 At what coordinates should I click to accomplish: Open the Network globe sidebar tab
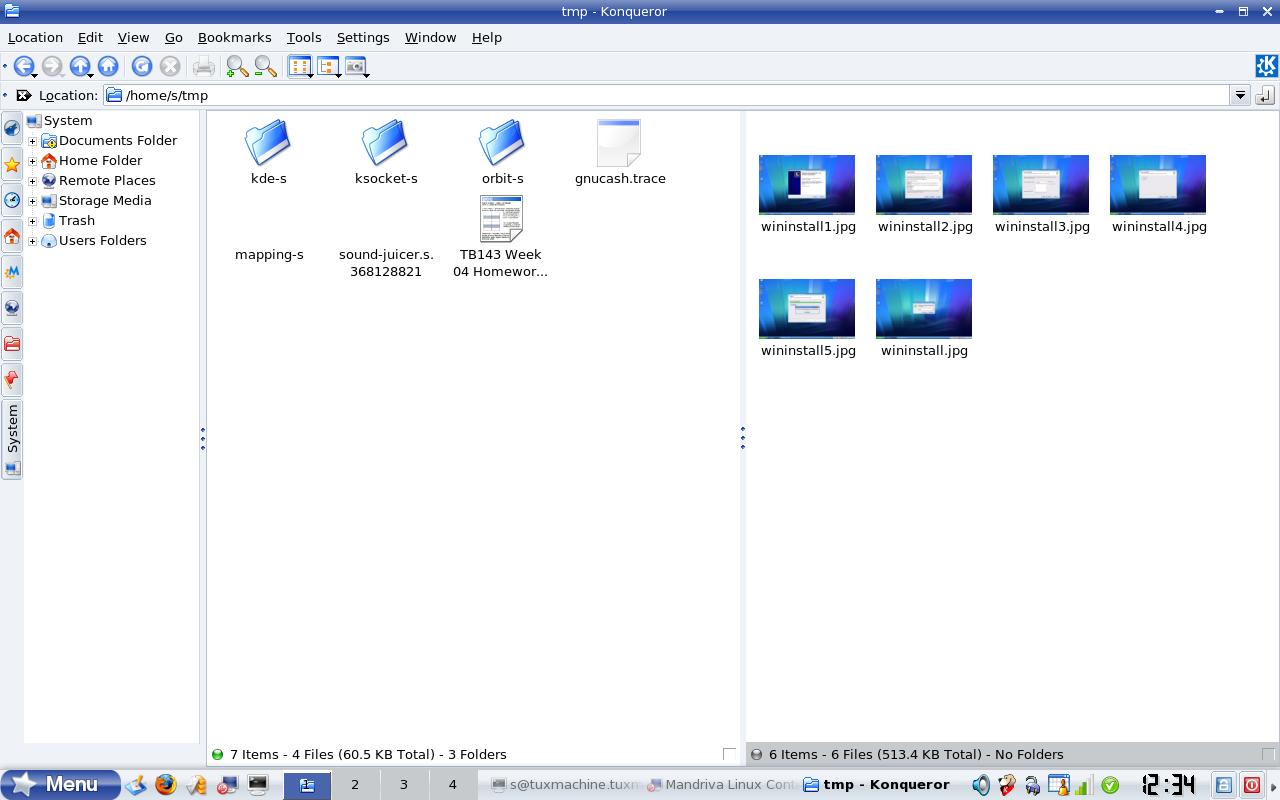(12, 308)
